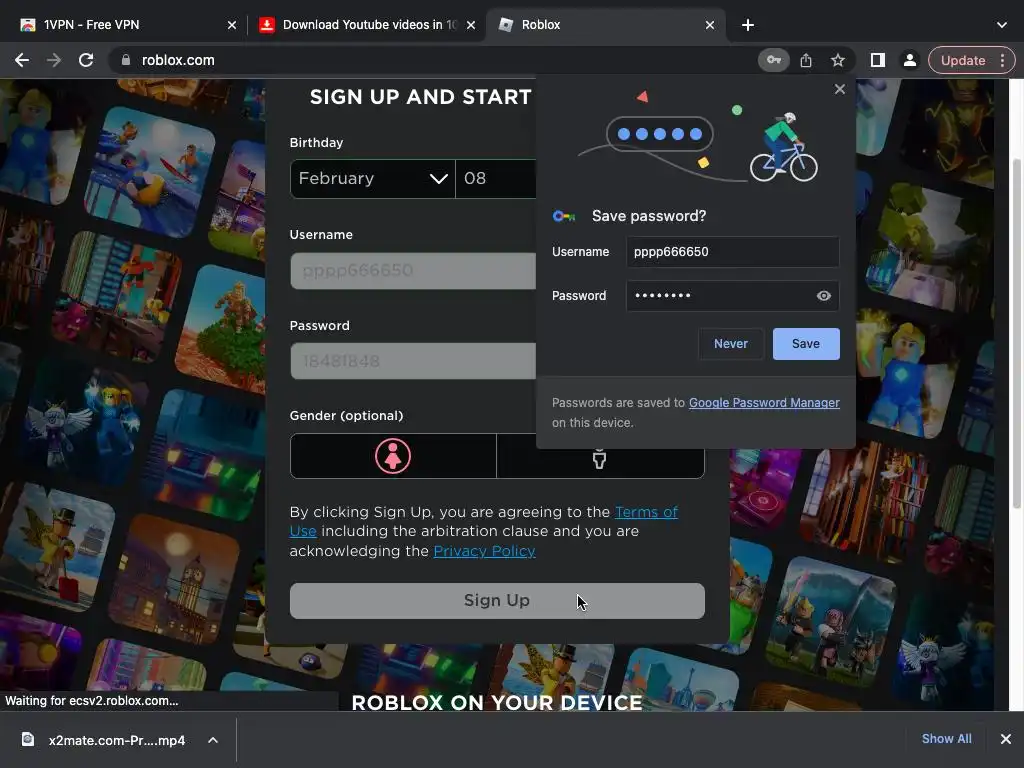Select the female gender icon
Viewport: 1024px width, 768px height.
coord(392,456)
